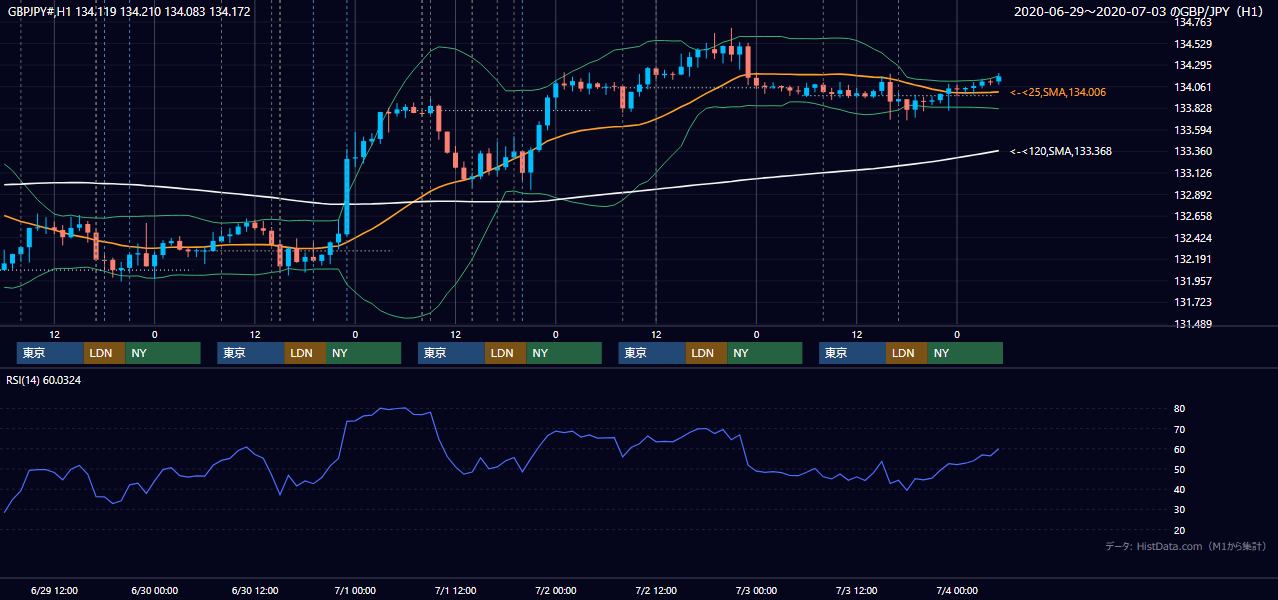
Task: Click the 7/3 00:00 date label
Action: [x=757, y=590]
